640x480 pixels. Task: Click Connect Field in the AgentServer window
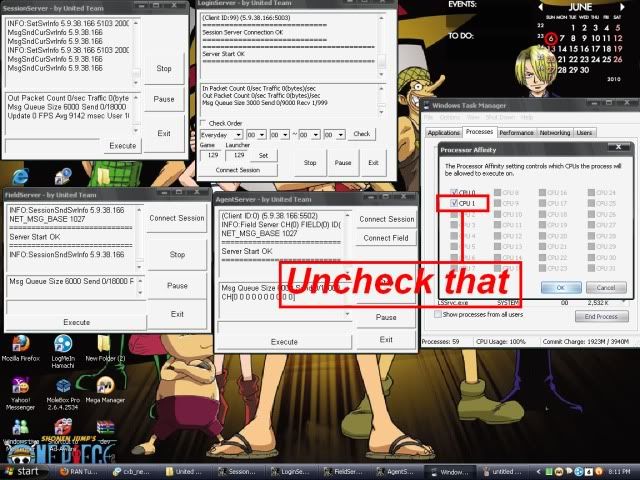coord(386,238)
